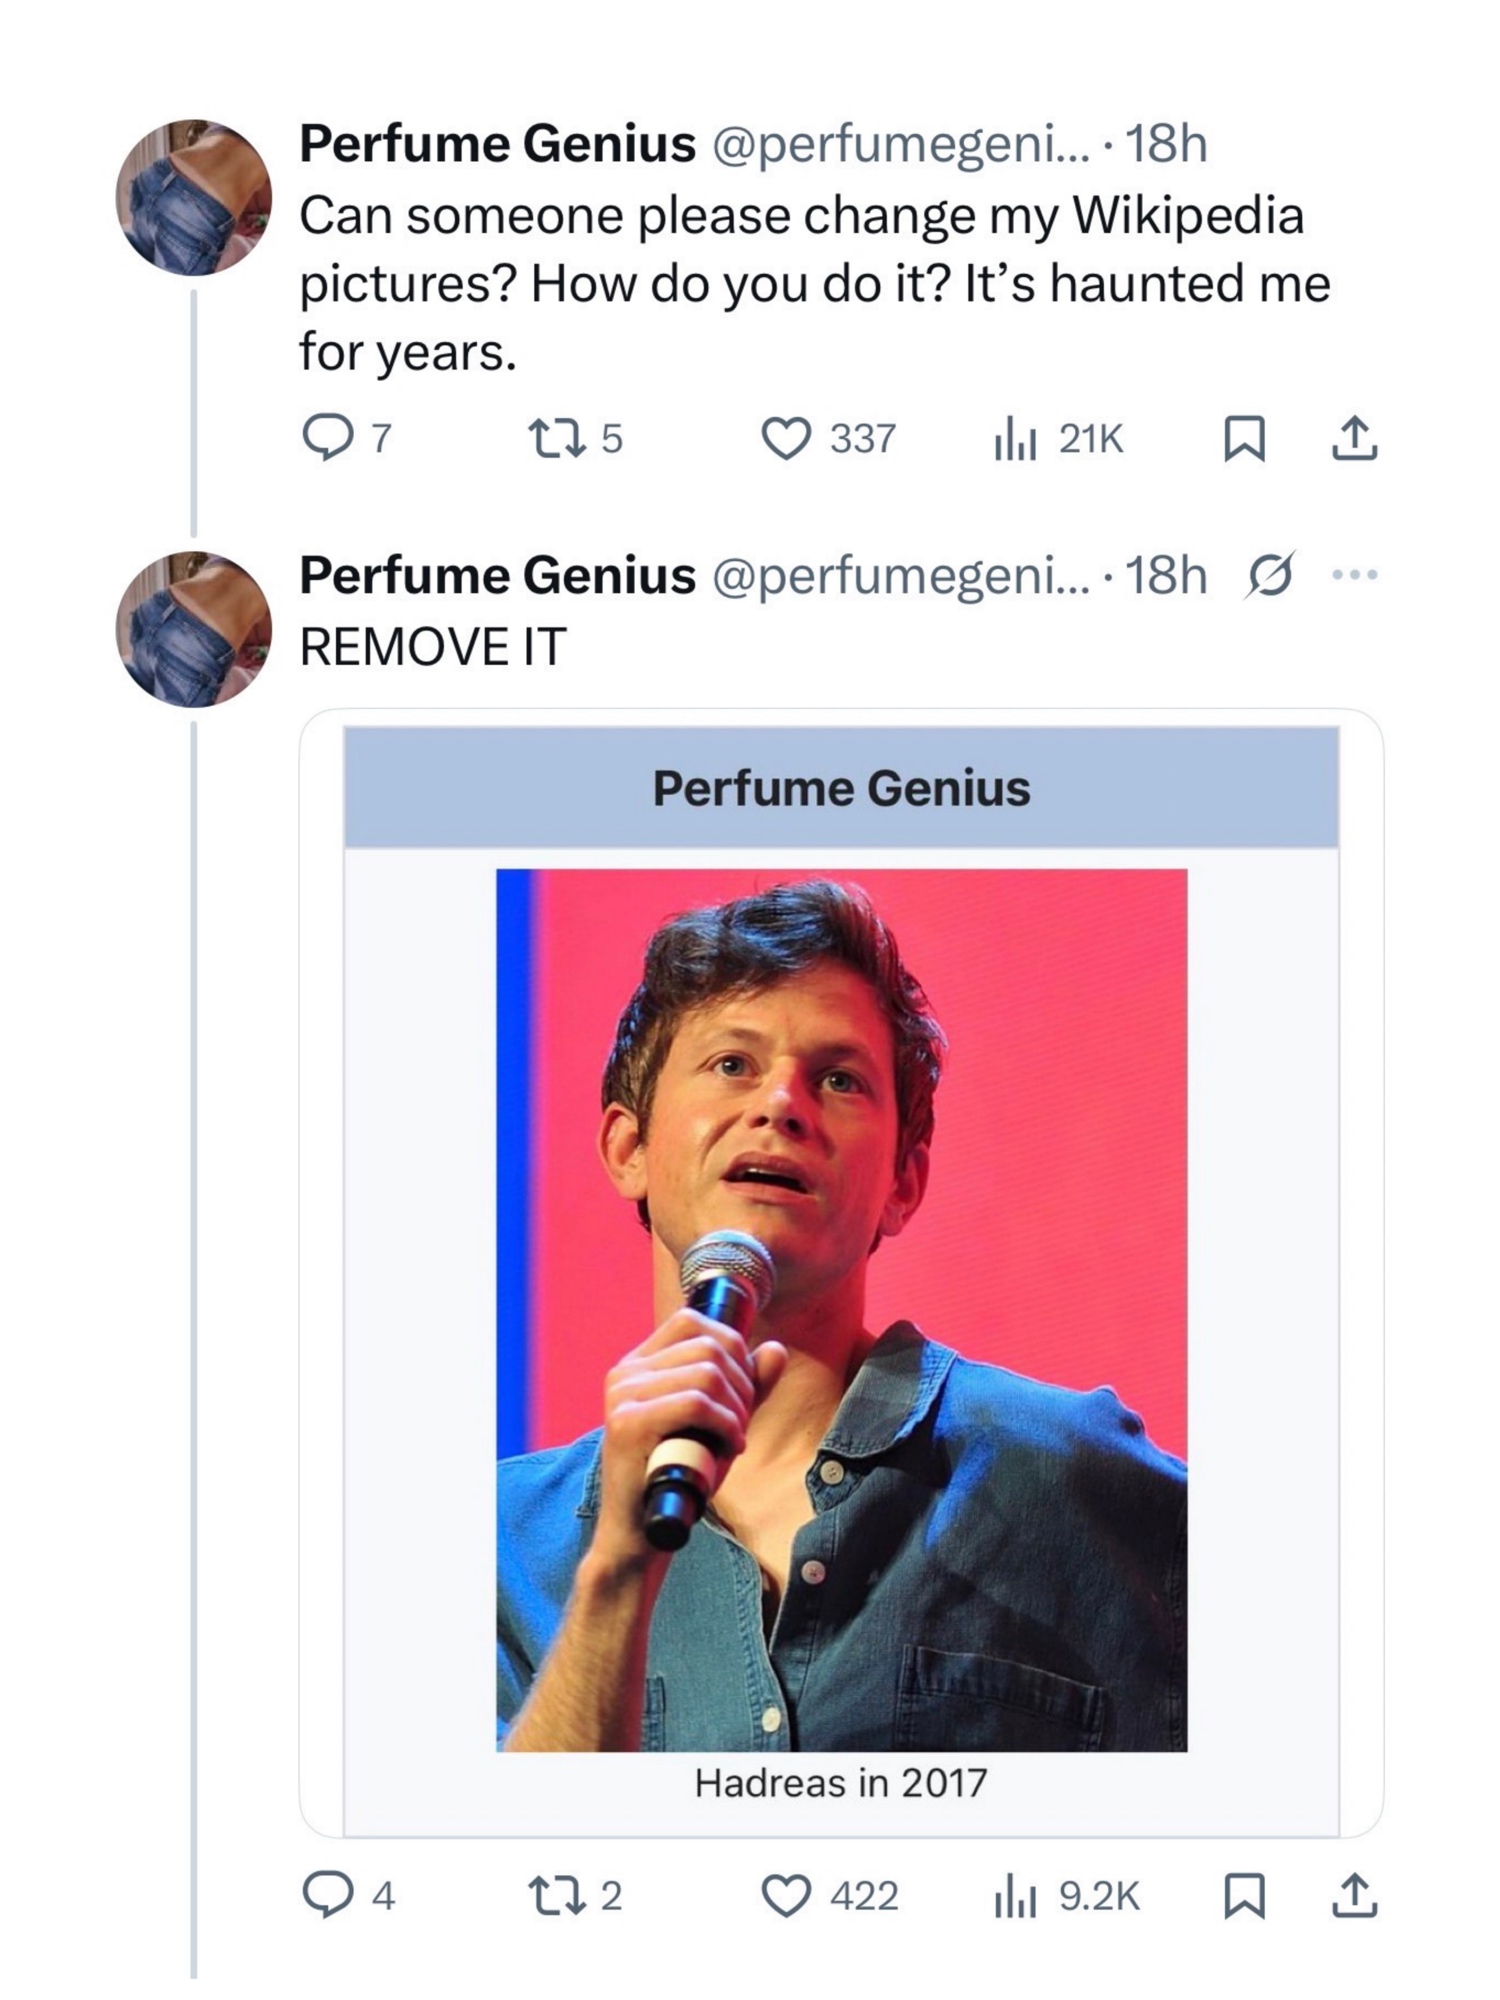Bookmark the first Perfume Genius tweet
Viewport: 1500px width, 2000px height.
point(1244,438)
